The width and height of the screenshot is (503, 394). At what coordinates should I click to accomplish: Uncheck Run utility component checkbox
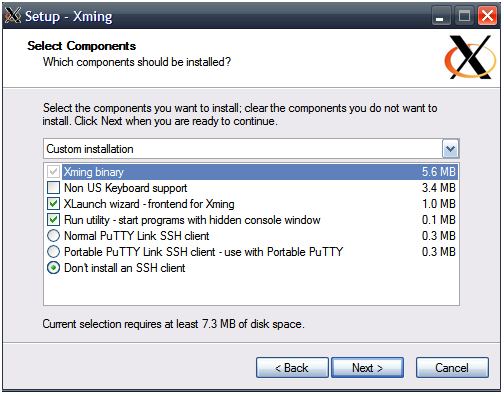tap(53, 220)
